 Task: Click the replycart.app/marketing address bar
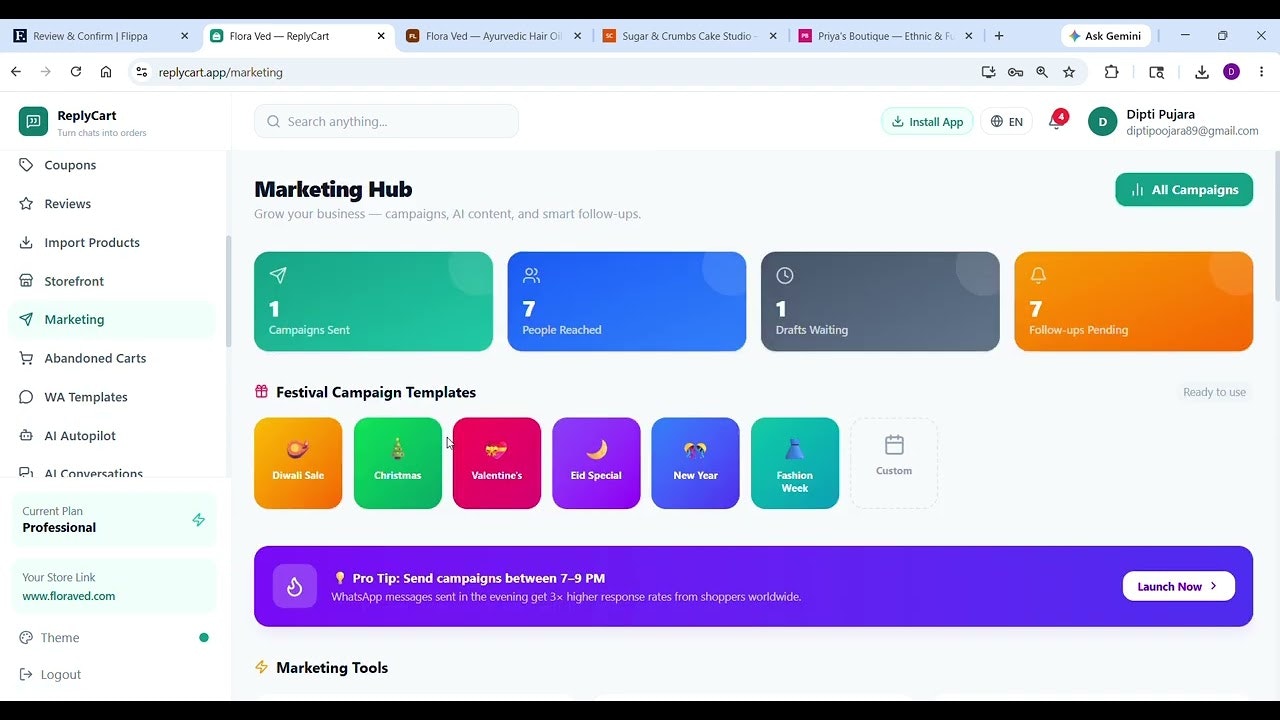[560, 72]
